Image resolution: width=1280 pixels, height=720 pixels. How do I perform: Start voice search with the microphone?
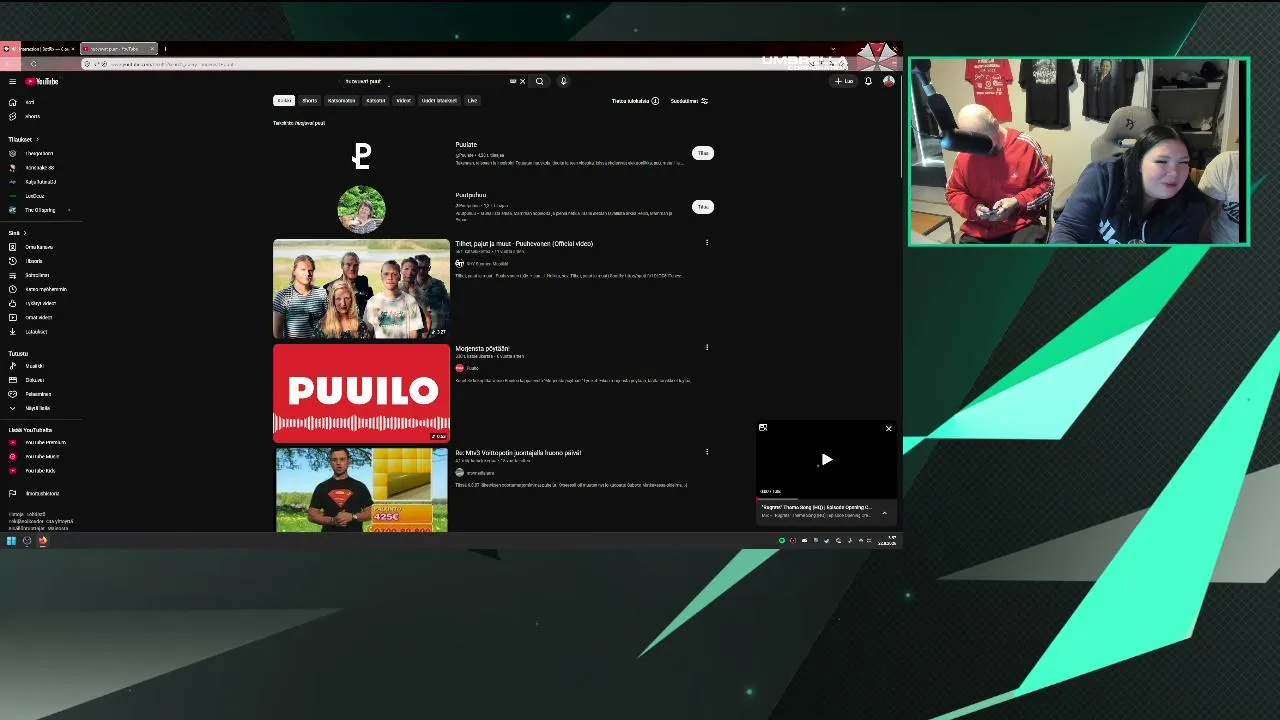point(563,81)
